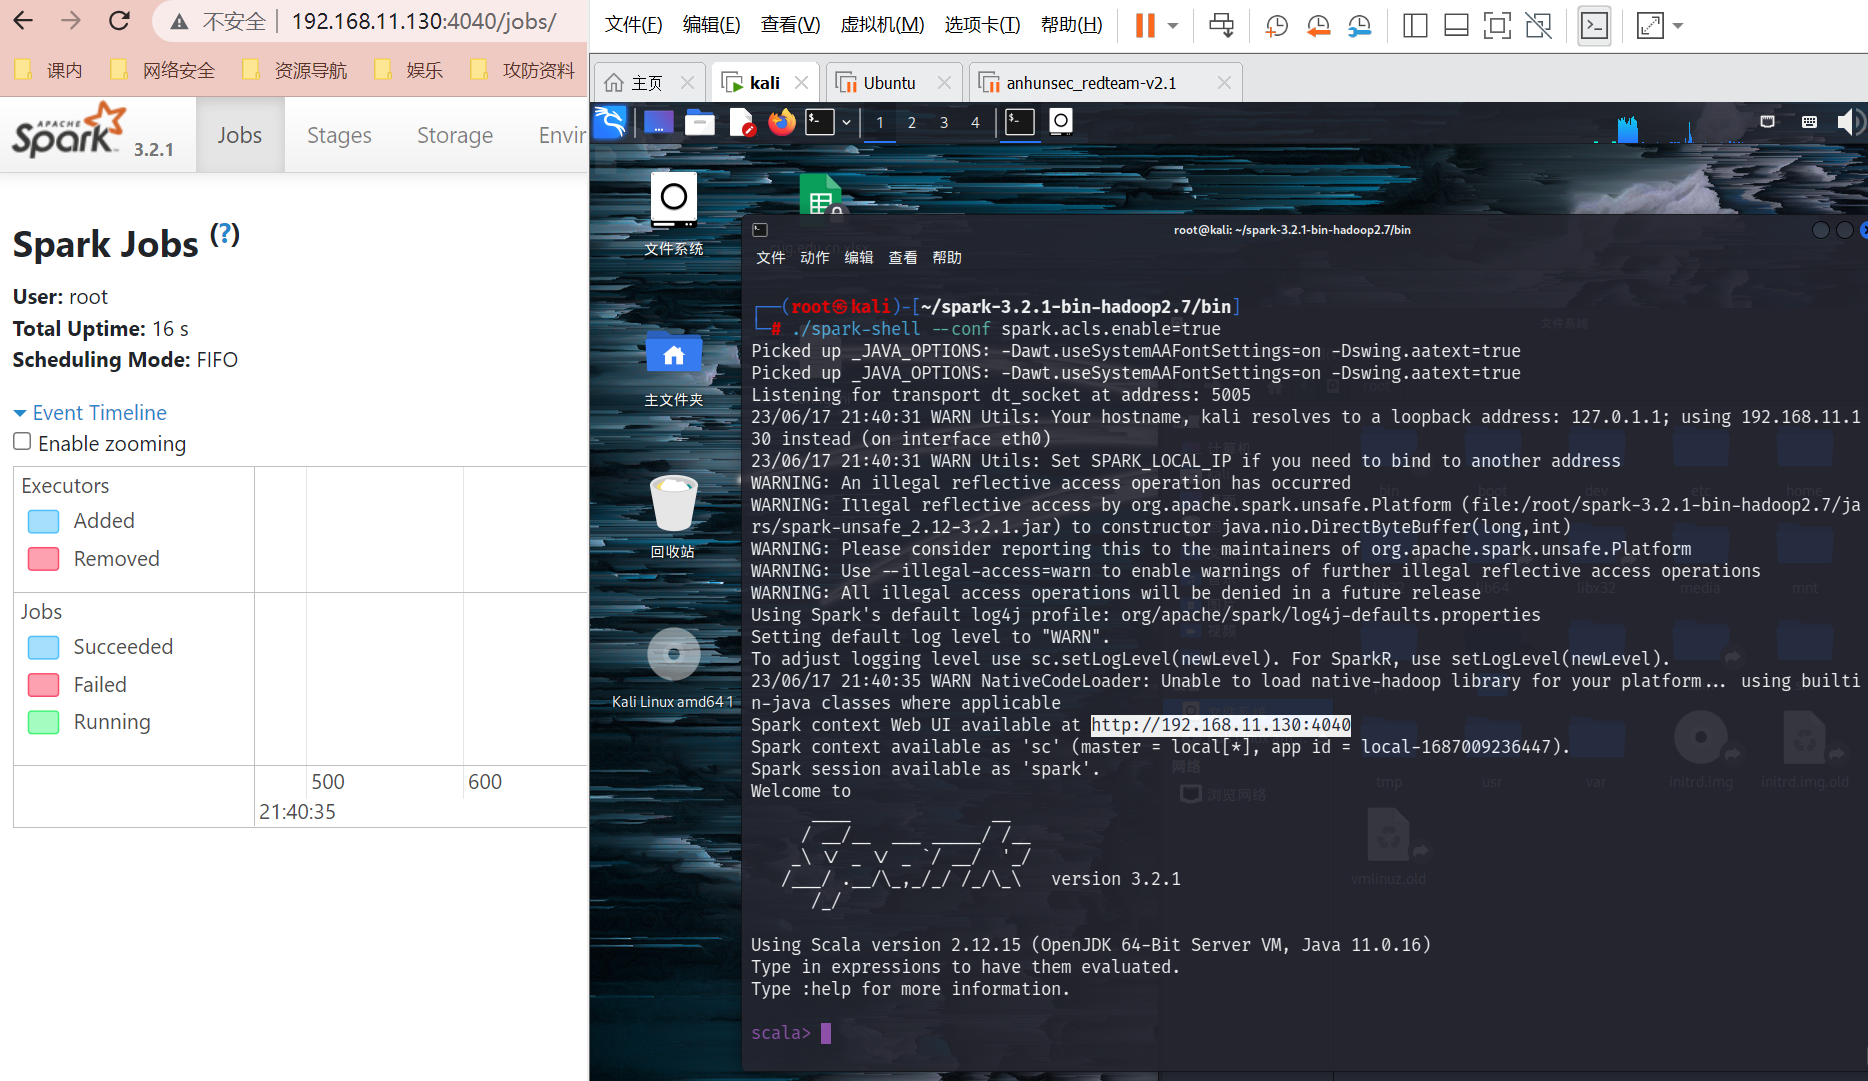Click the Spark Jobs help (?) link
Viewport: 1868px width, 1081px height.
225,234
